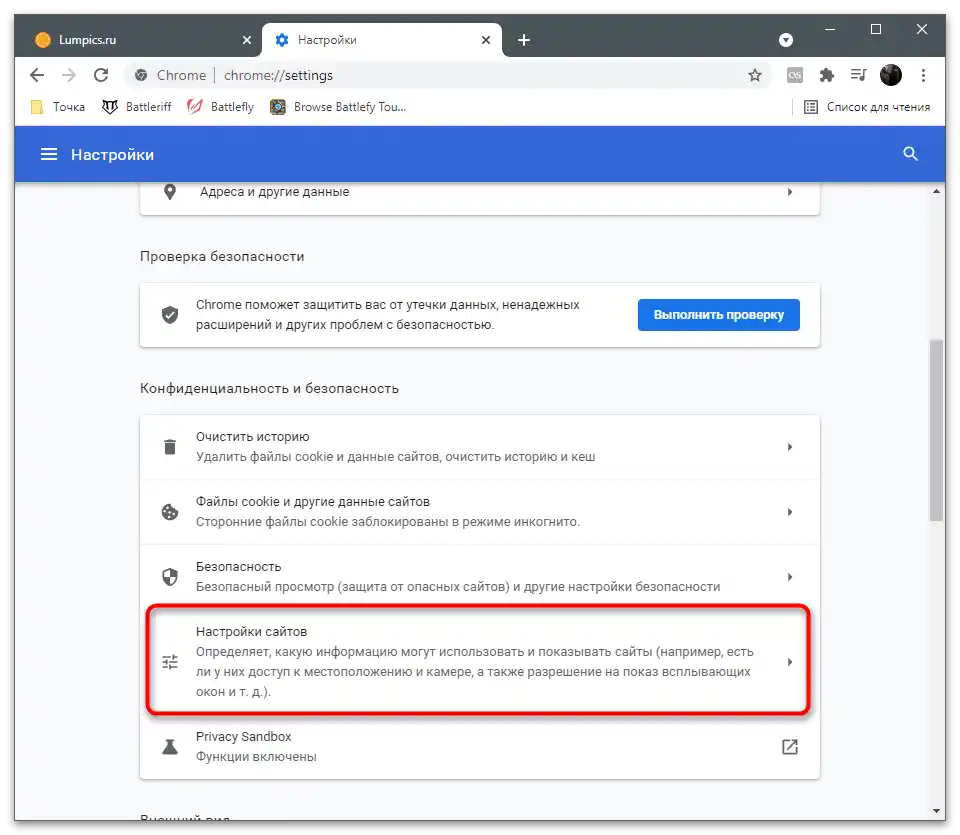Screen dimensions: 960x835
Task: Click the page scrollbar thumb
Action: (x=936, y=430)
